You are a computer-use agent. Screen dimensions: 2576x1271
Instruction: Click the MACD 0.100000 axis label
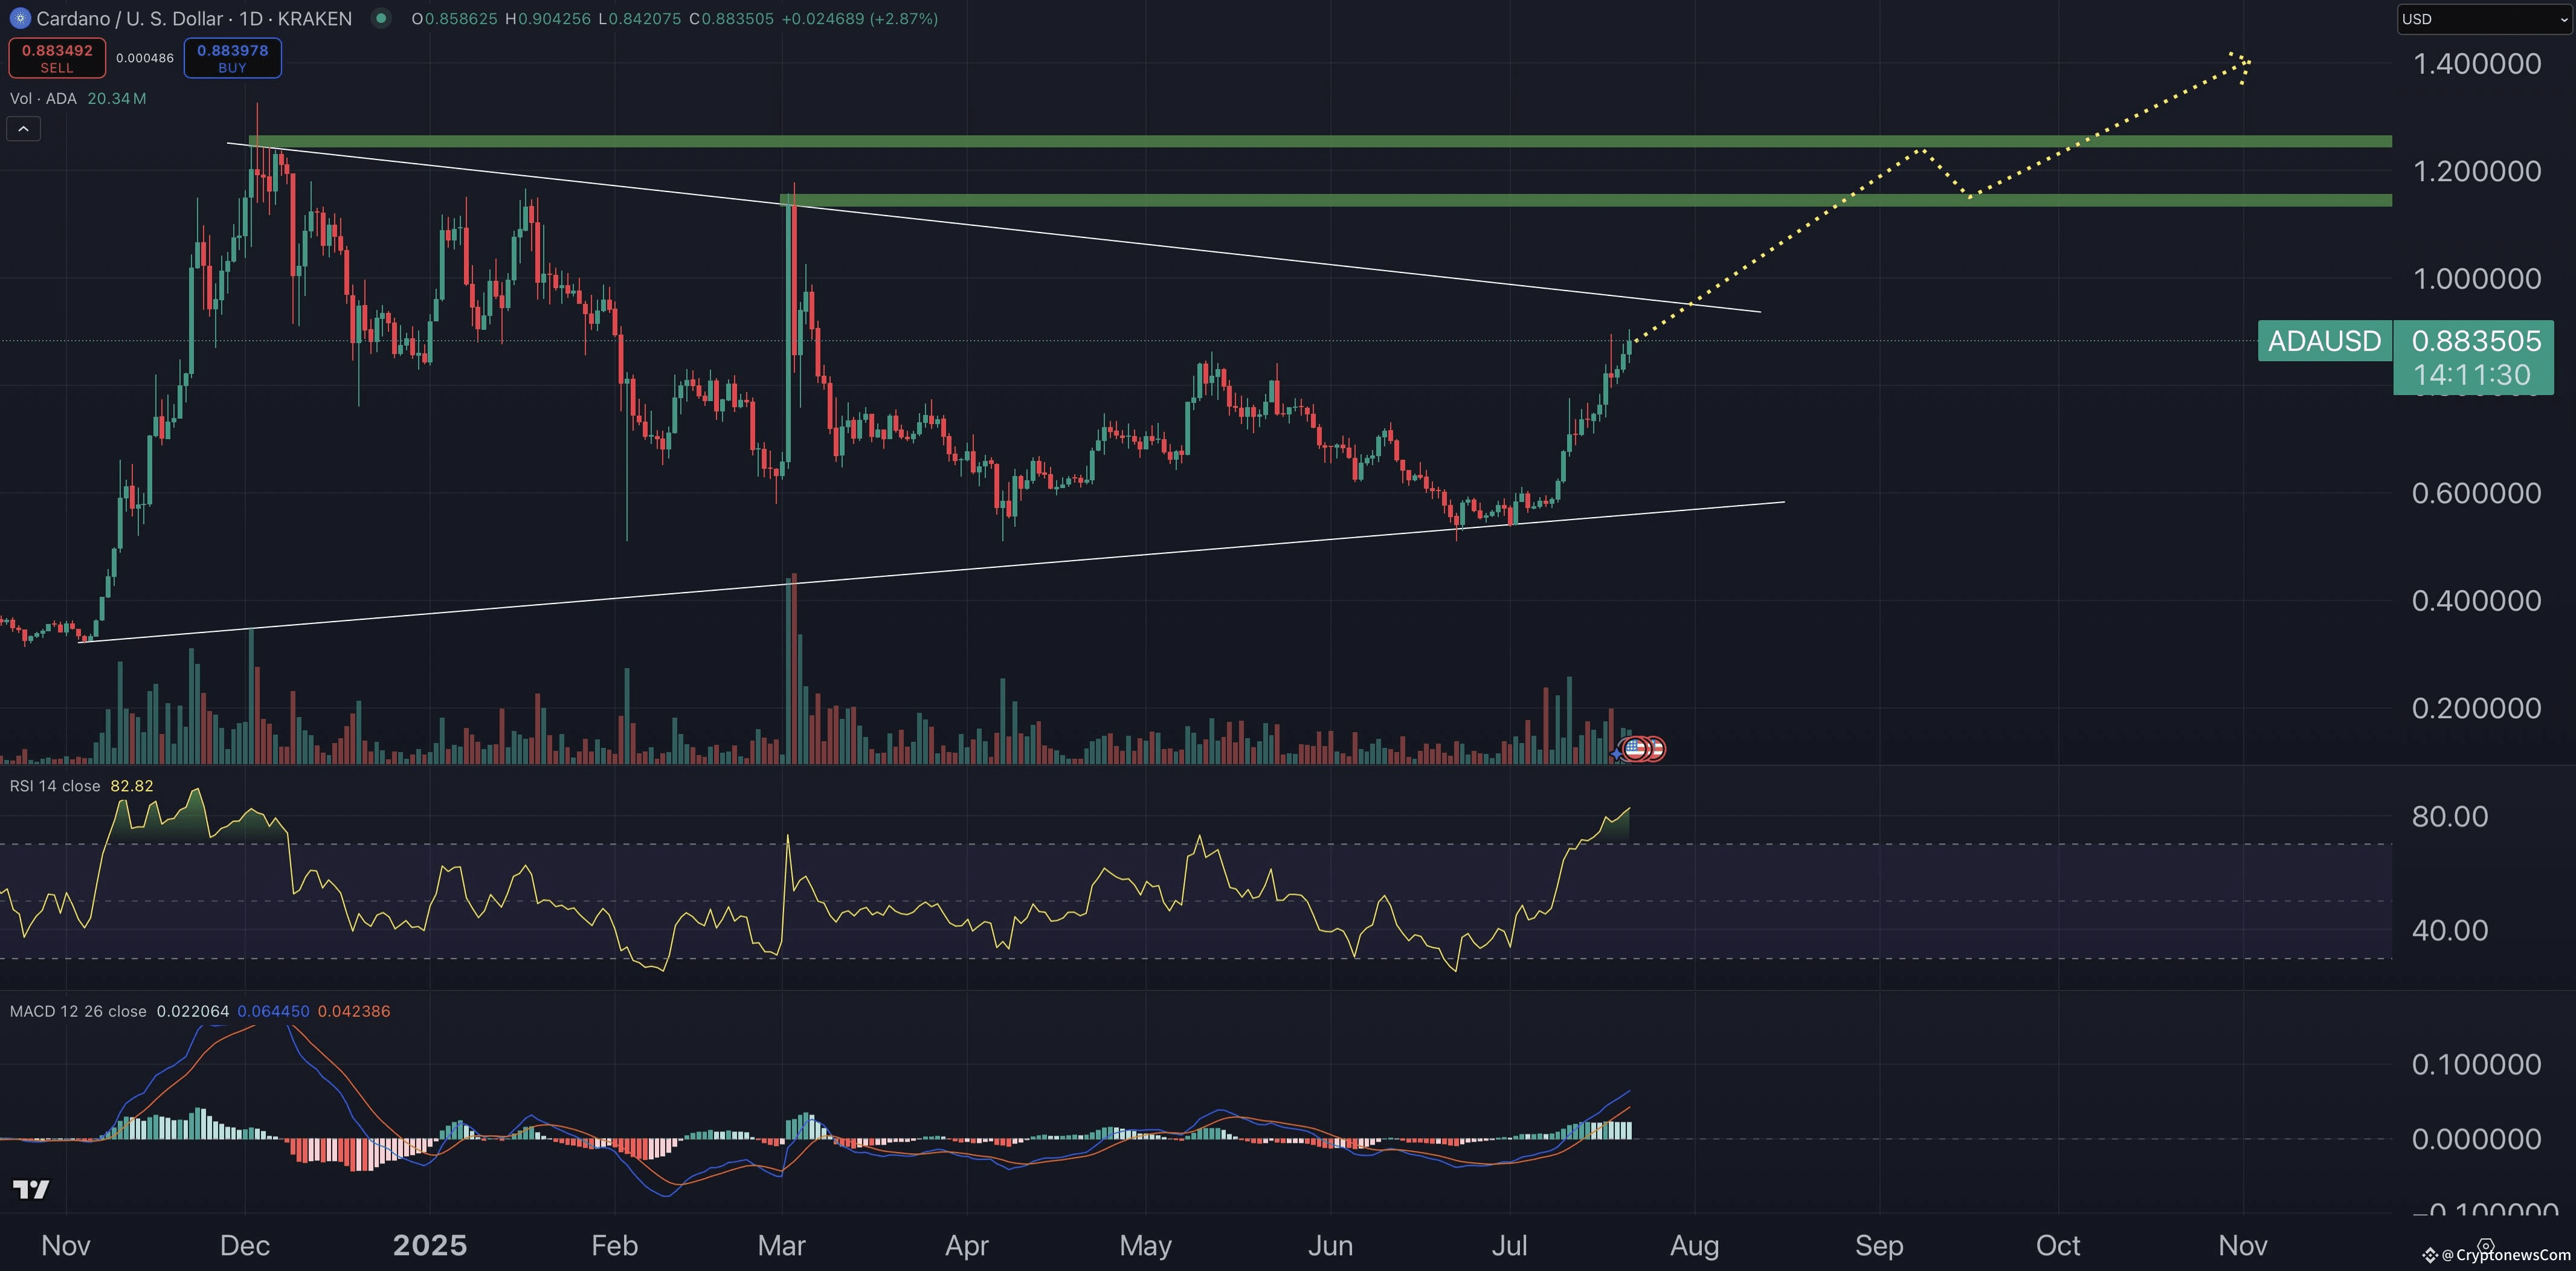(2476, 1064)
